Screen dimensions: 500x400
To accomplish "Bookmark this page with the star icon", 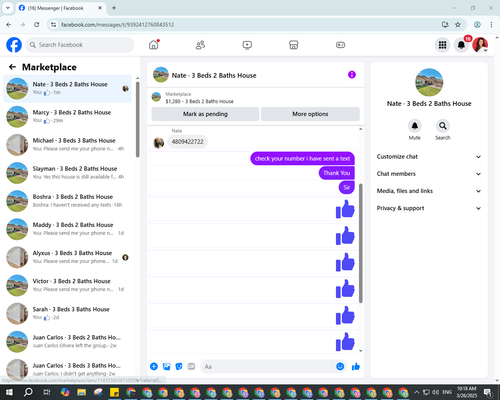I will coord(458,25).
